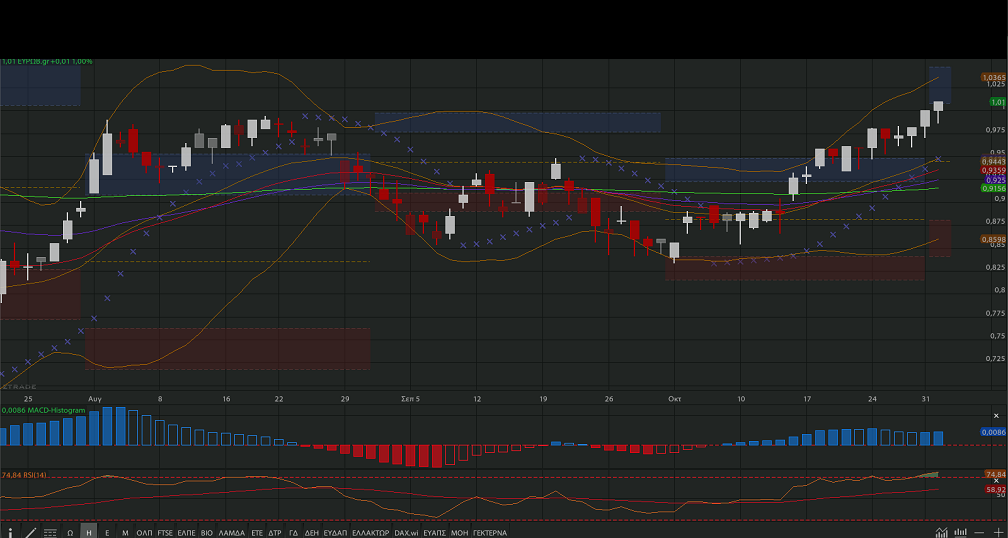
Task: Zoom out with the minus icon
Action: pyautogui.click(x=980, y=532)
